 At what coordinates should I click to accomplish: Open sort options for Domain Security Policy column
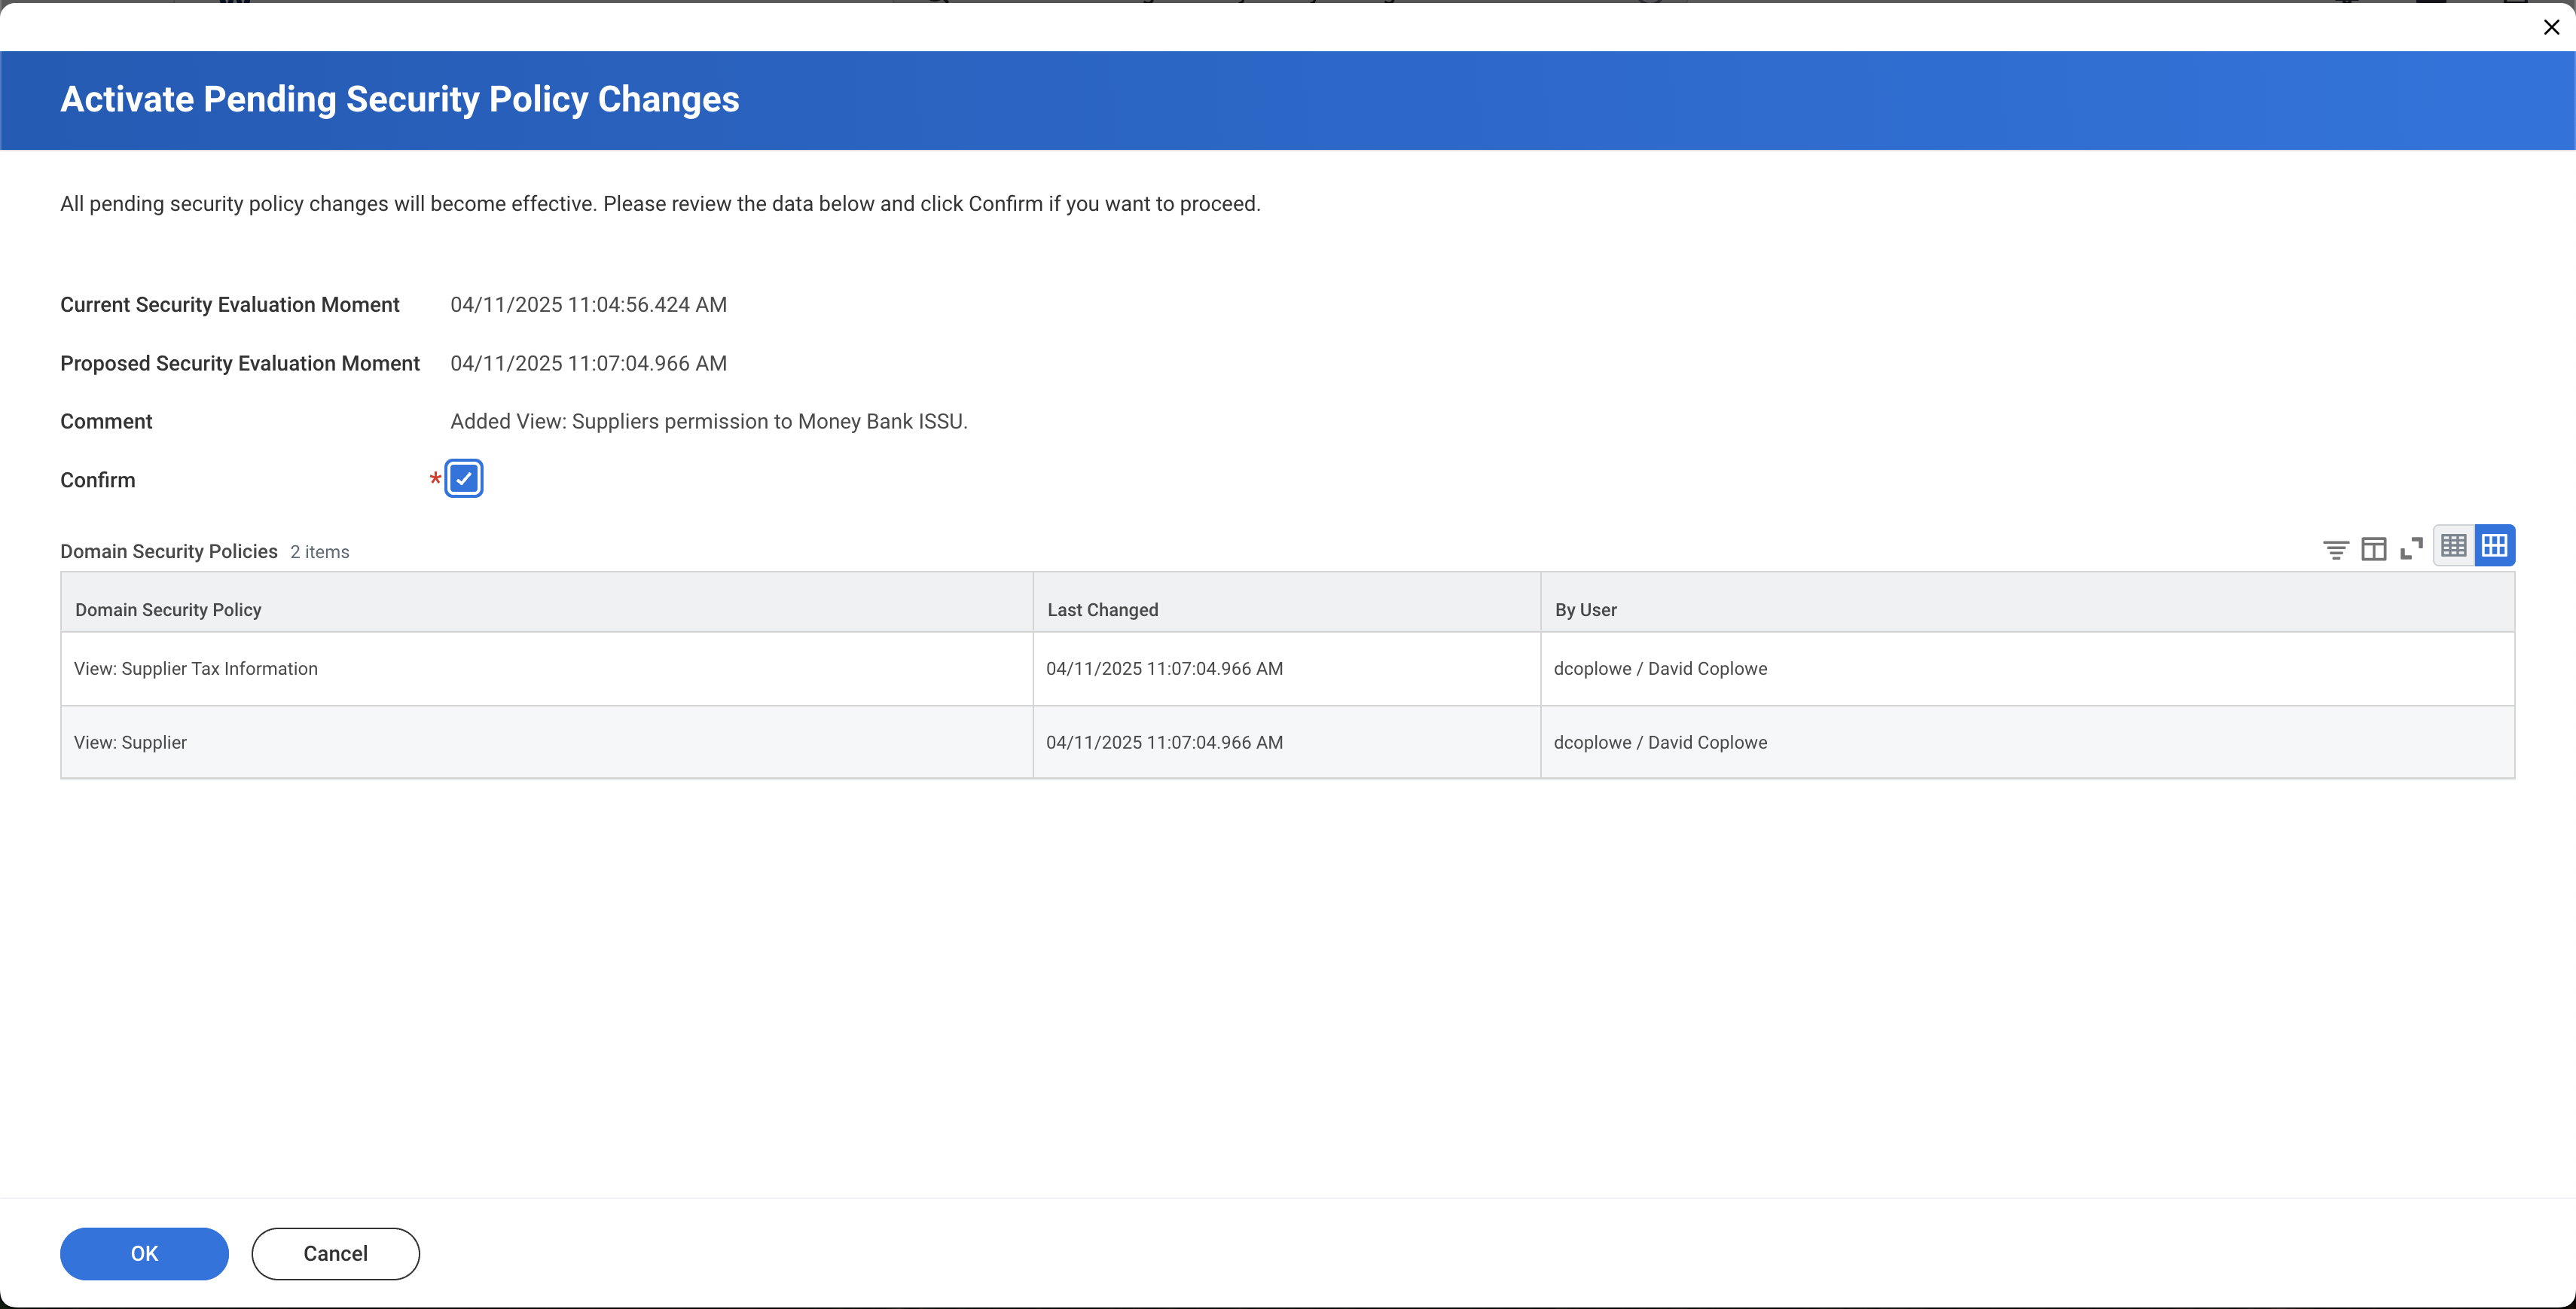pyautogui.click(x=167, y=609)
